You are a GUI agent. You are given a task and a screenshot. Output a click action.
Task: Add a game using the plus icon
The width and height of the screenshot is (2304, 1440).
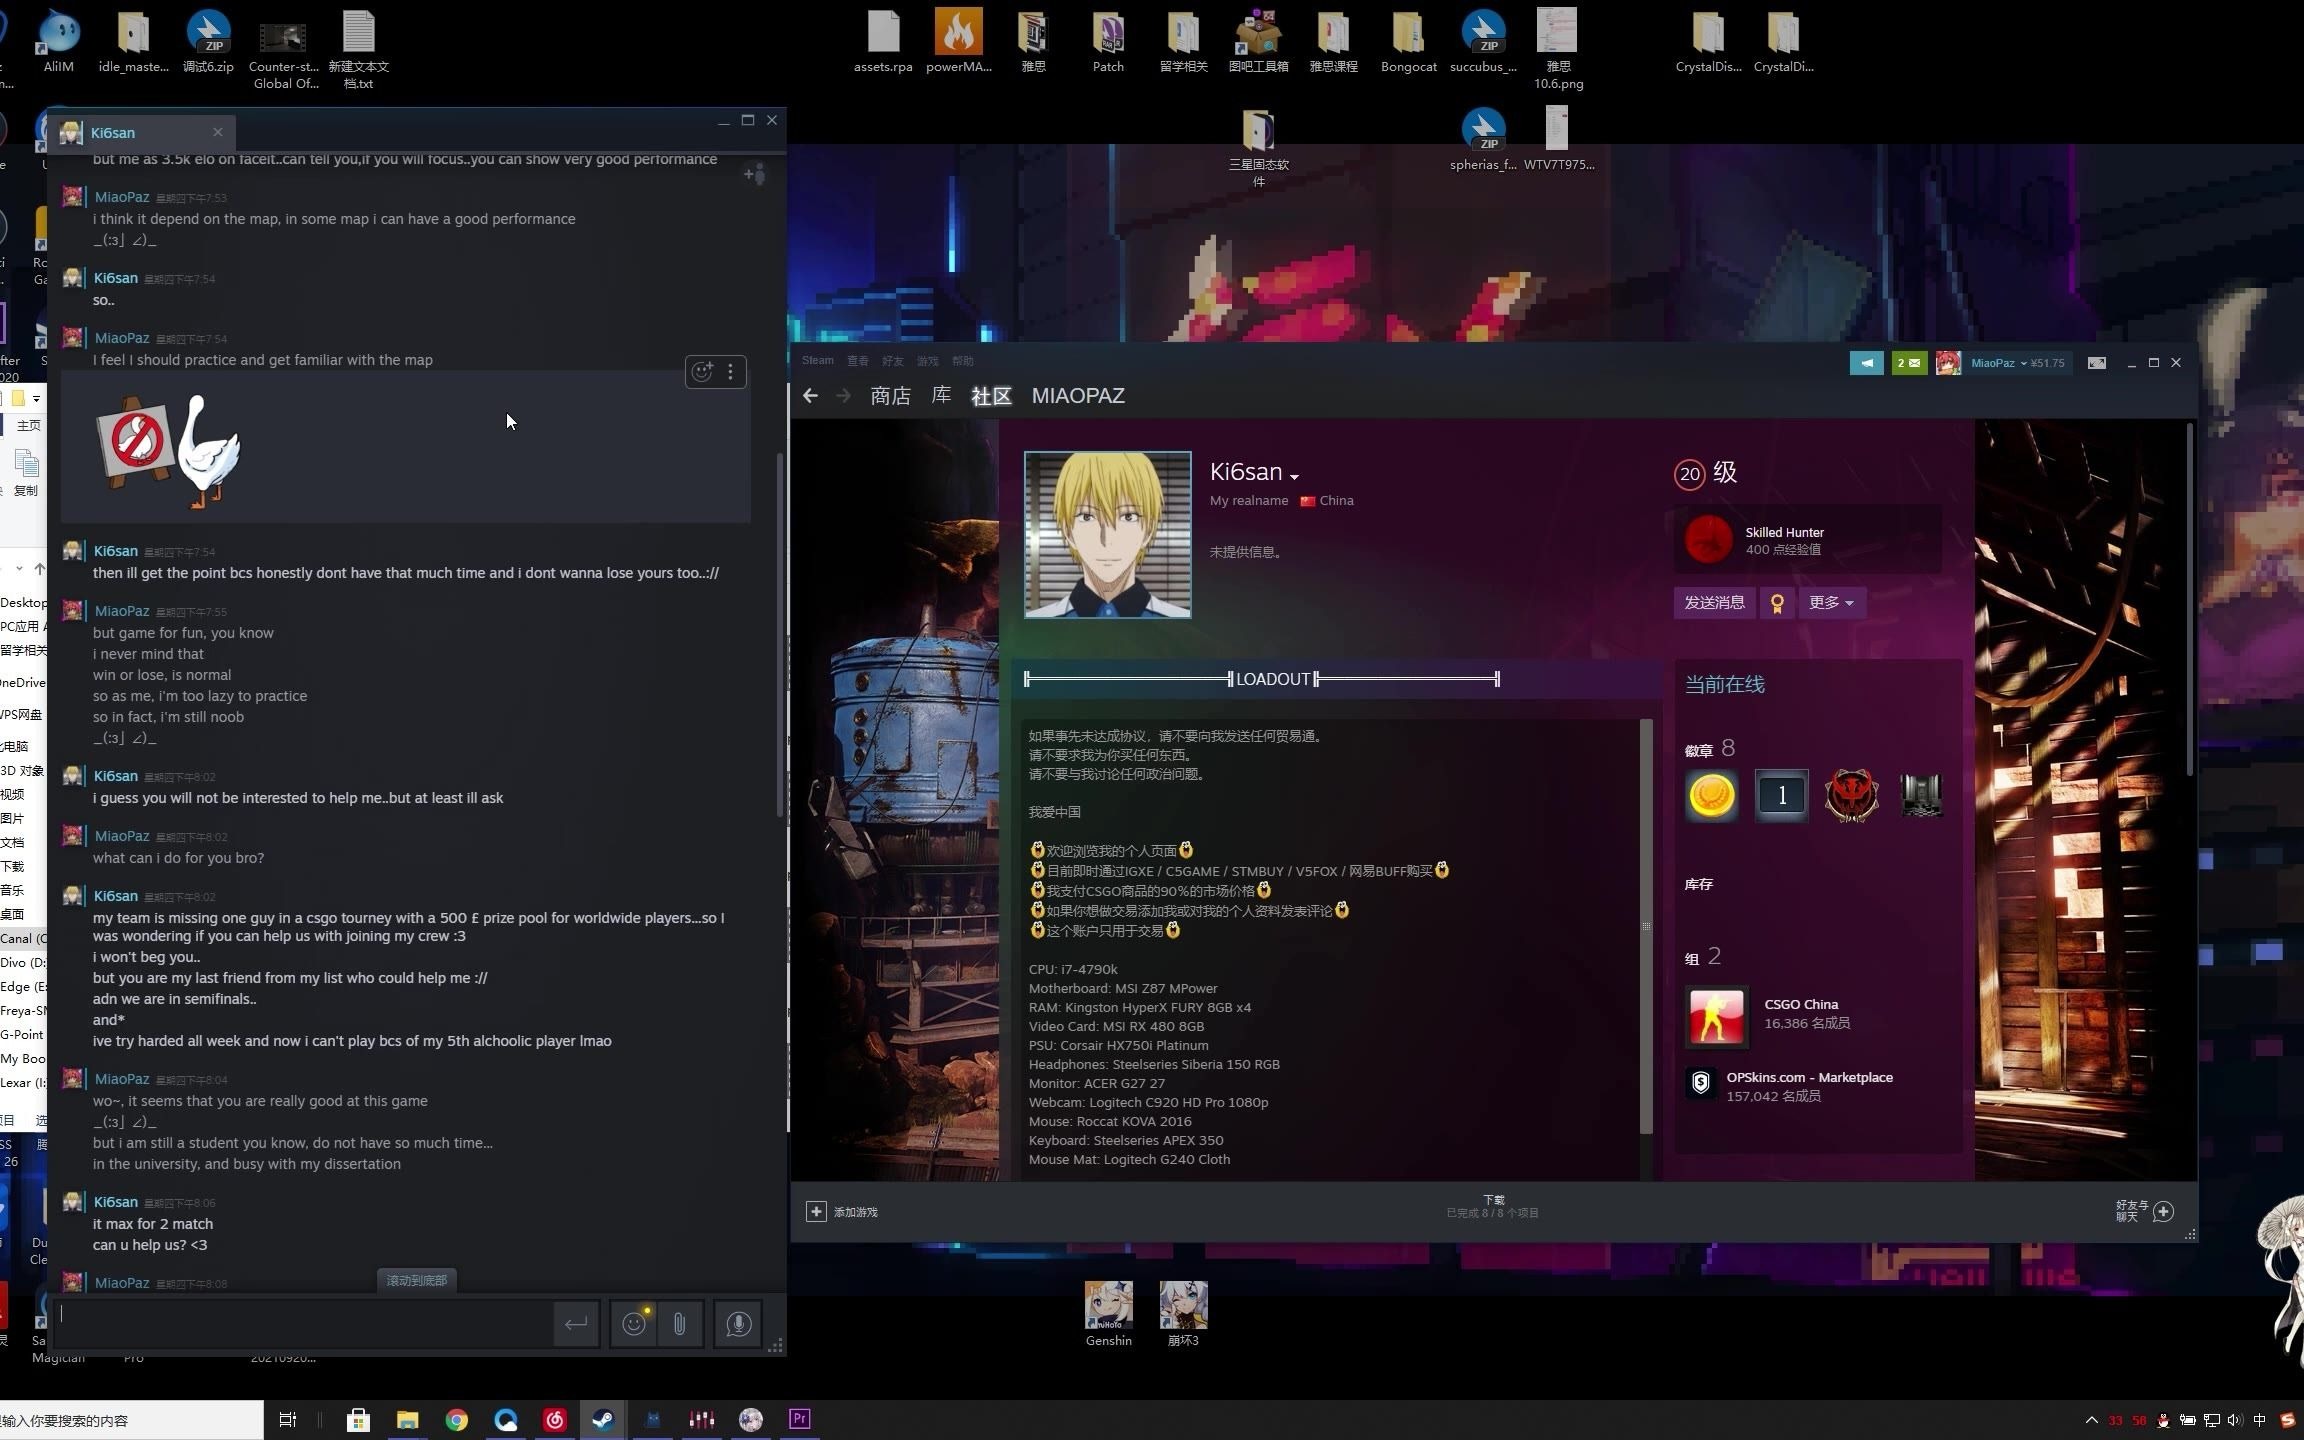pyautogui.click(x=817, y=1211)
